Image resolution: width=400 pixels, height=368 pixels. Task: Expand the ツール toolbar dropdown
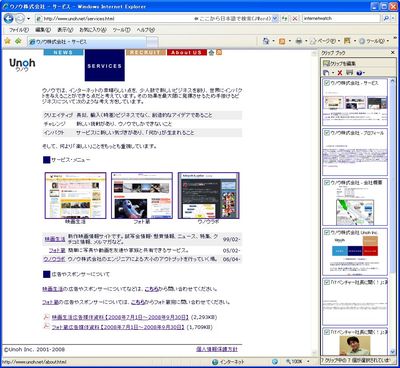click(x=388, y=41)
